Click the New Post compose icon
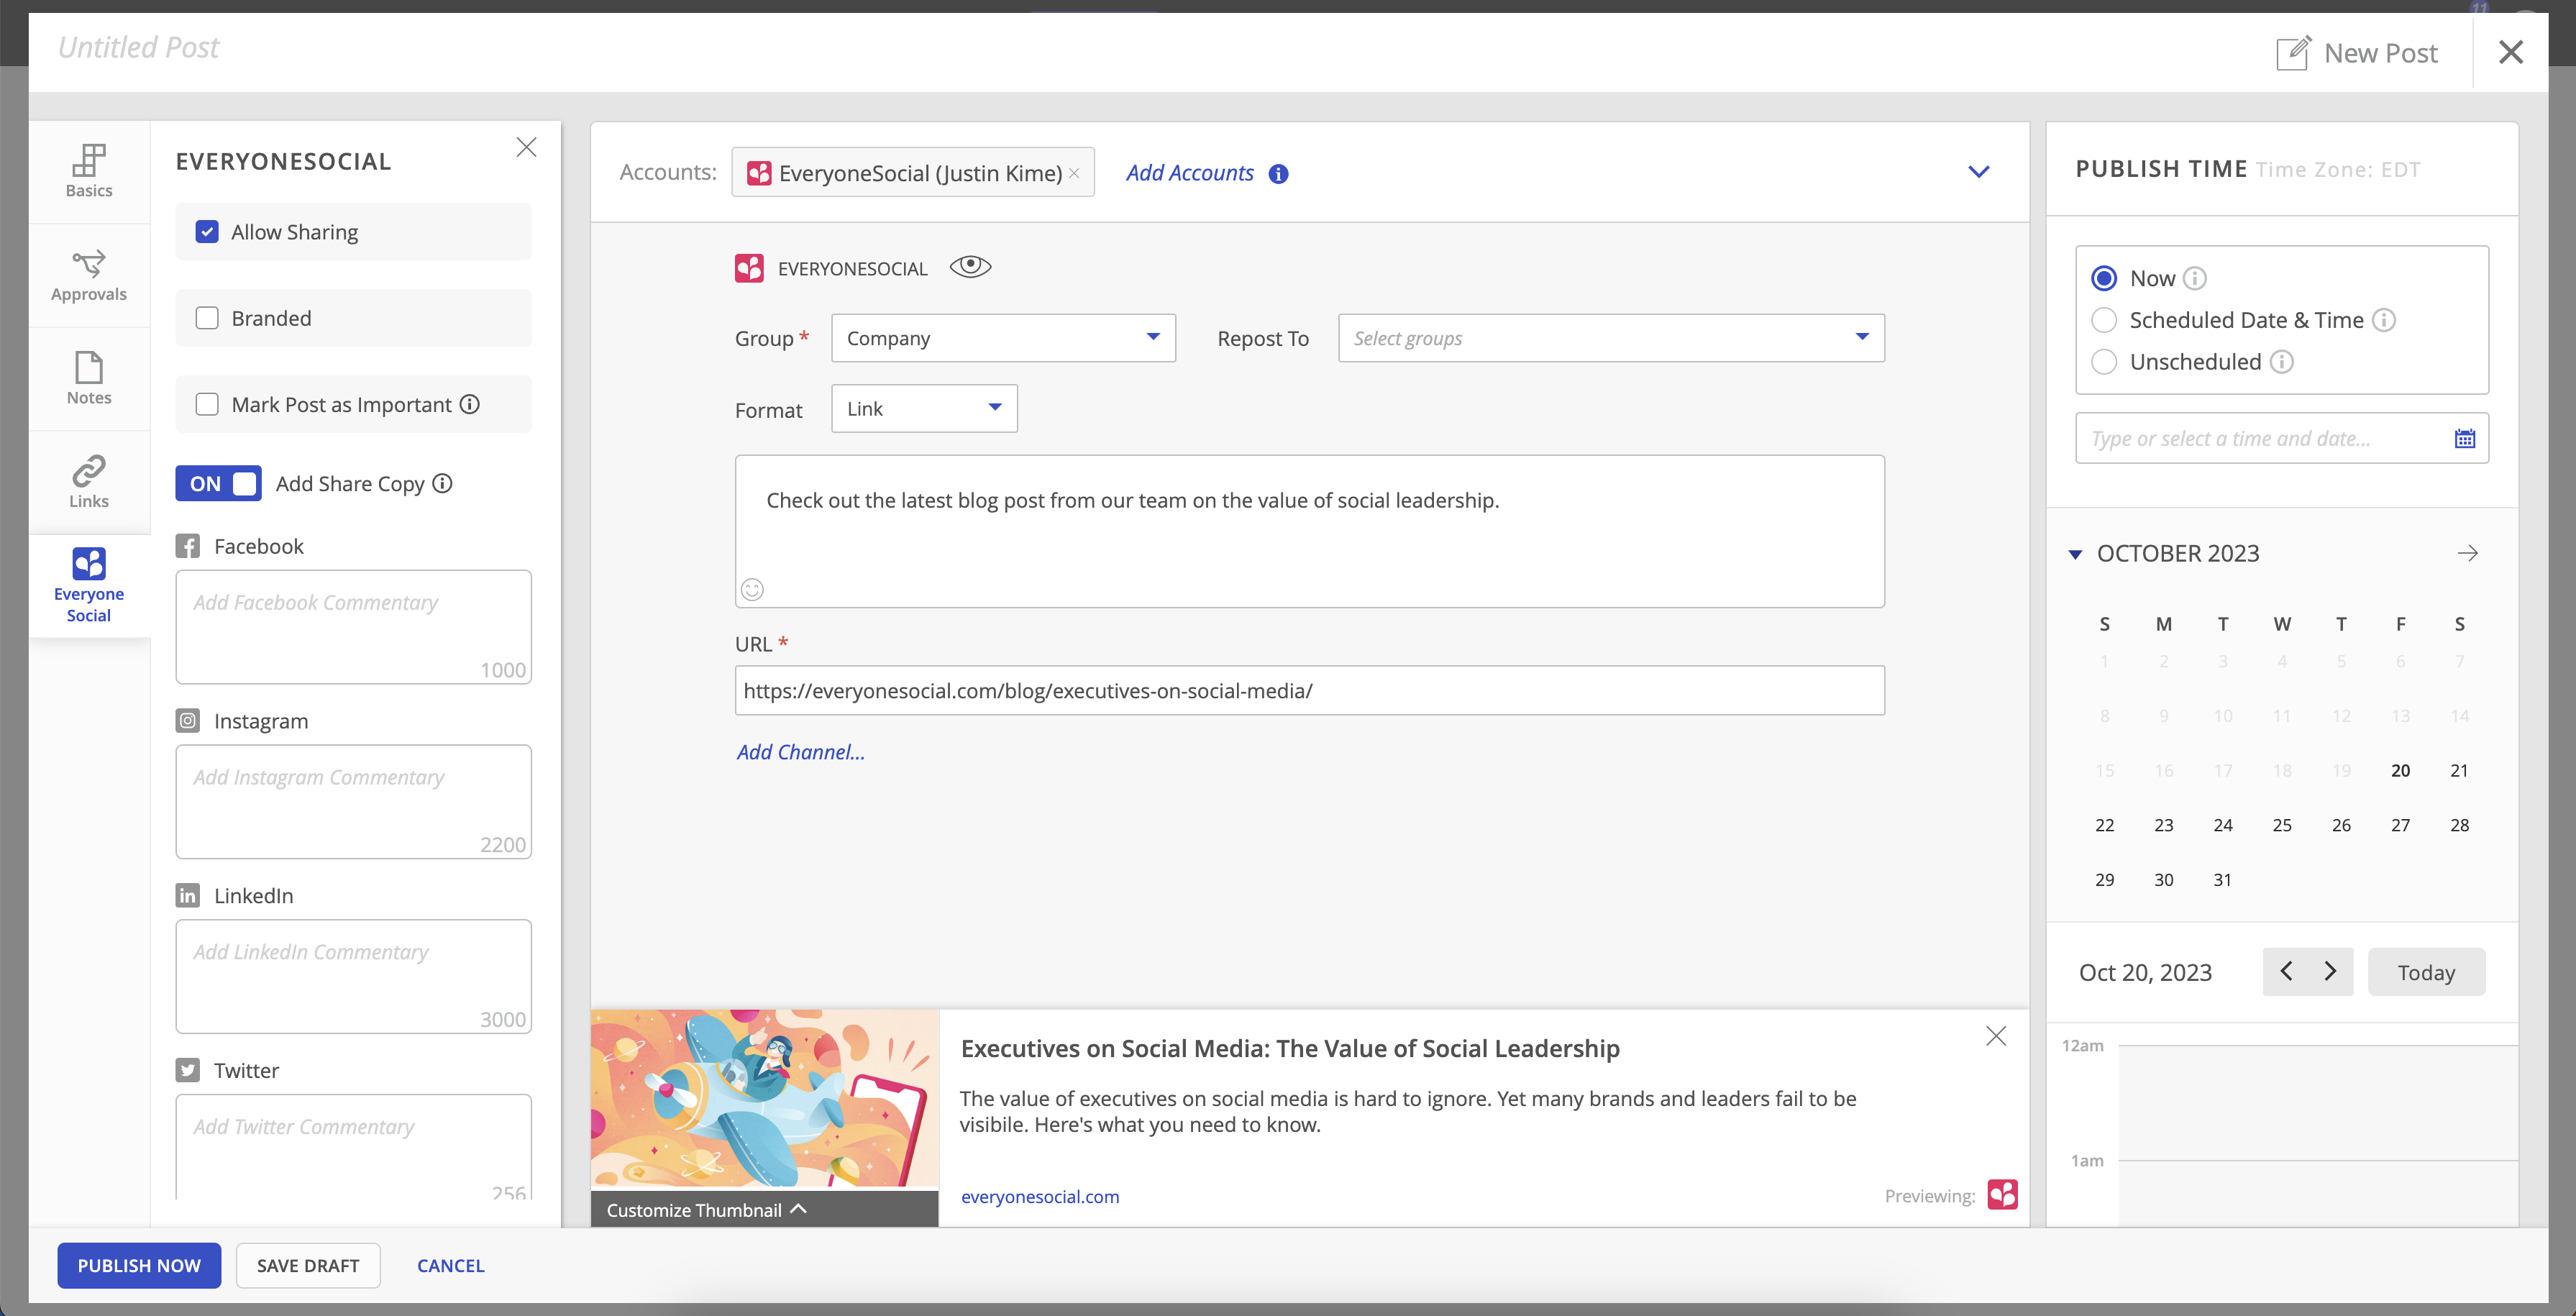The width and height of the screenshot is (2576, 1316). click(x=2293, y=53)
